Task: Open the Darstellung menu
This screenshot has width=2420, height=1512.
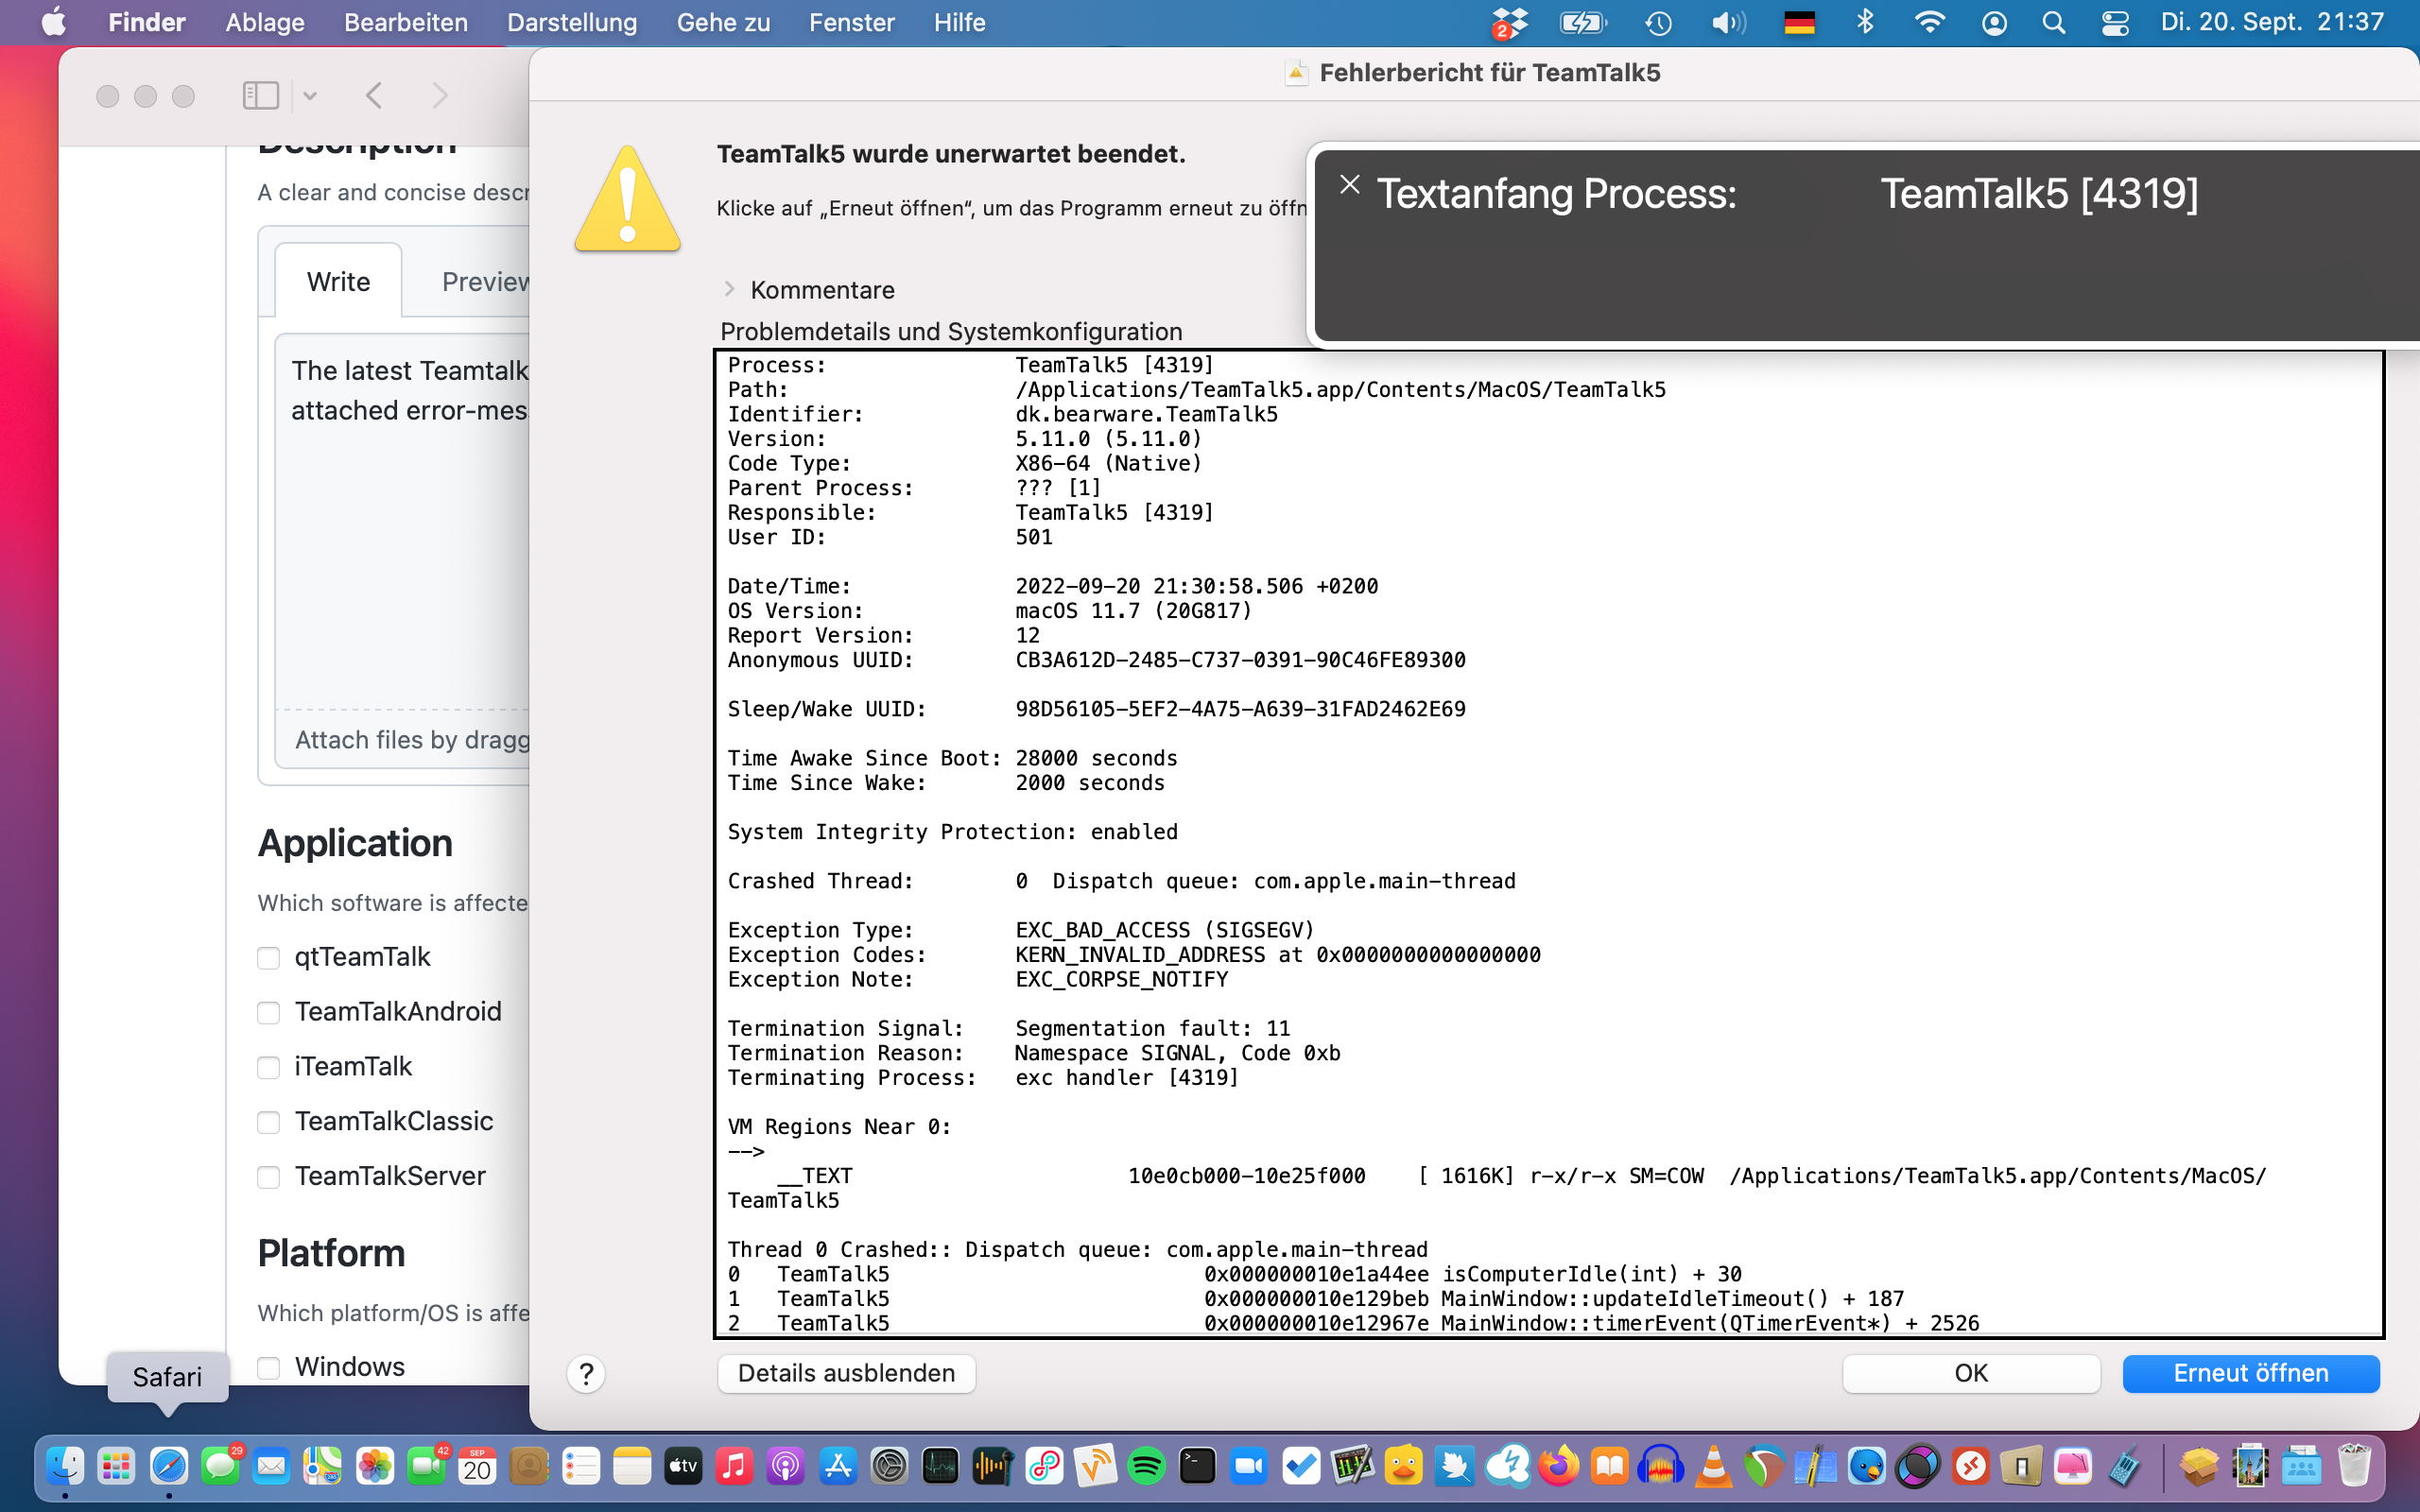Action: coord(572,22)
